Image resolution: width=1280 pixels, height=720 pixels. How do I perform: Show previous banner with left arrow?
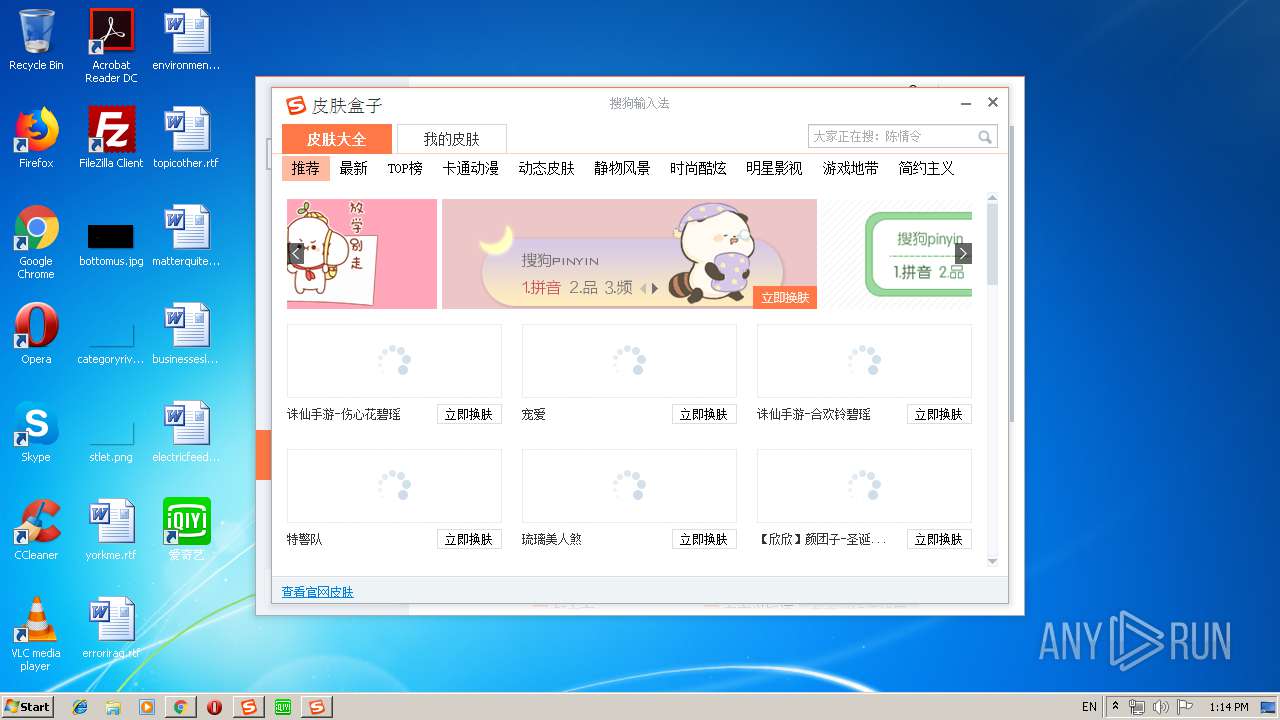tap(296, 254)
